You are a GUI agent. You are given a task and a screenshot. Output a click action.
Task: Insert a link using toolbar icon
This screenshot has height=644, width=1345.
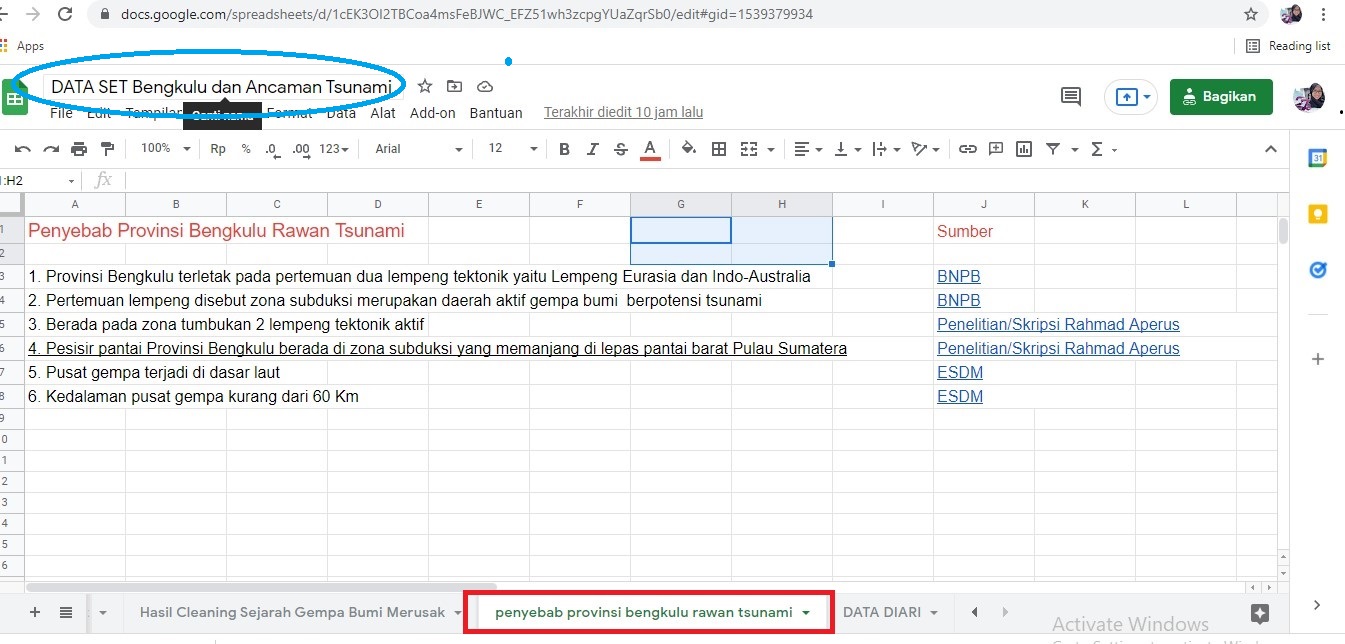967,149
